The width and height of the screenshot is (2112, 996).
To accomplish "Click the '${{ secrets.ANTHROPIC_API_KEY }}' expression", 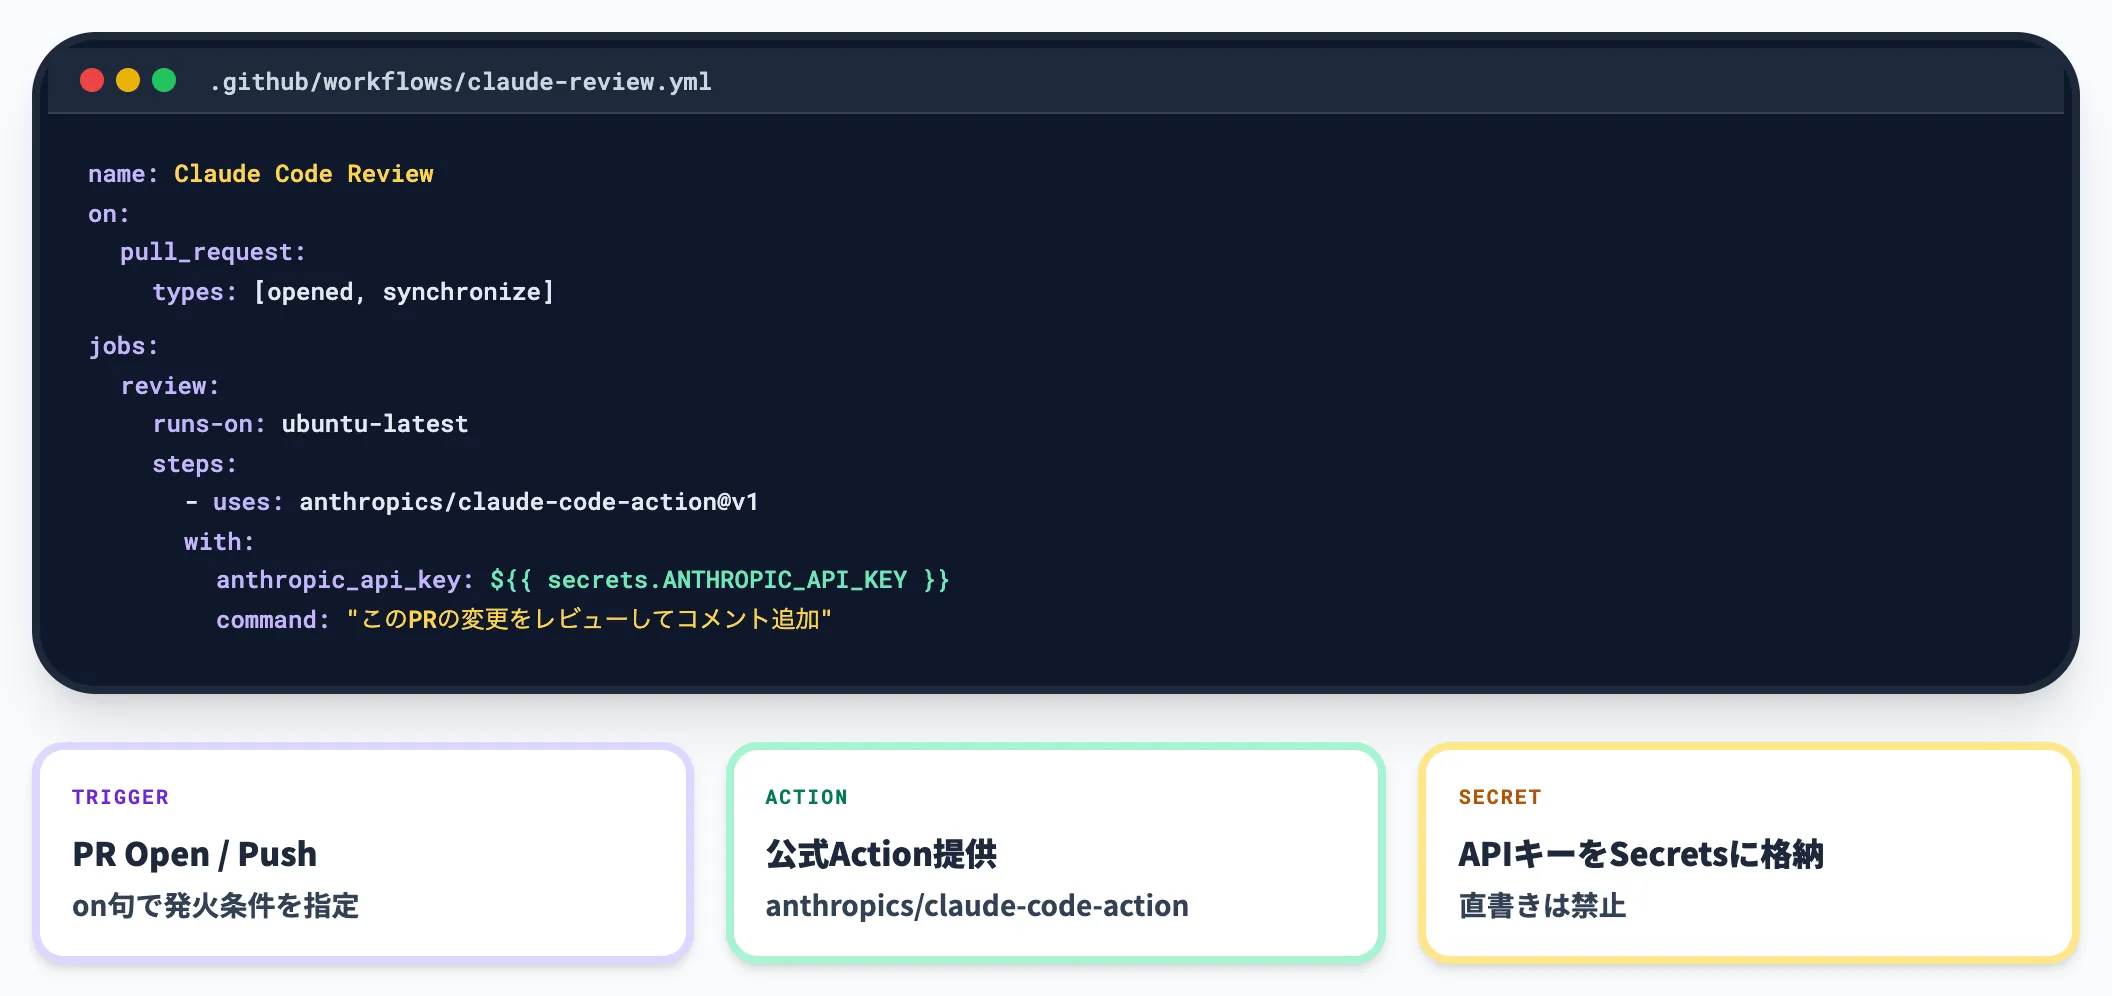I will pos(720,580).
